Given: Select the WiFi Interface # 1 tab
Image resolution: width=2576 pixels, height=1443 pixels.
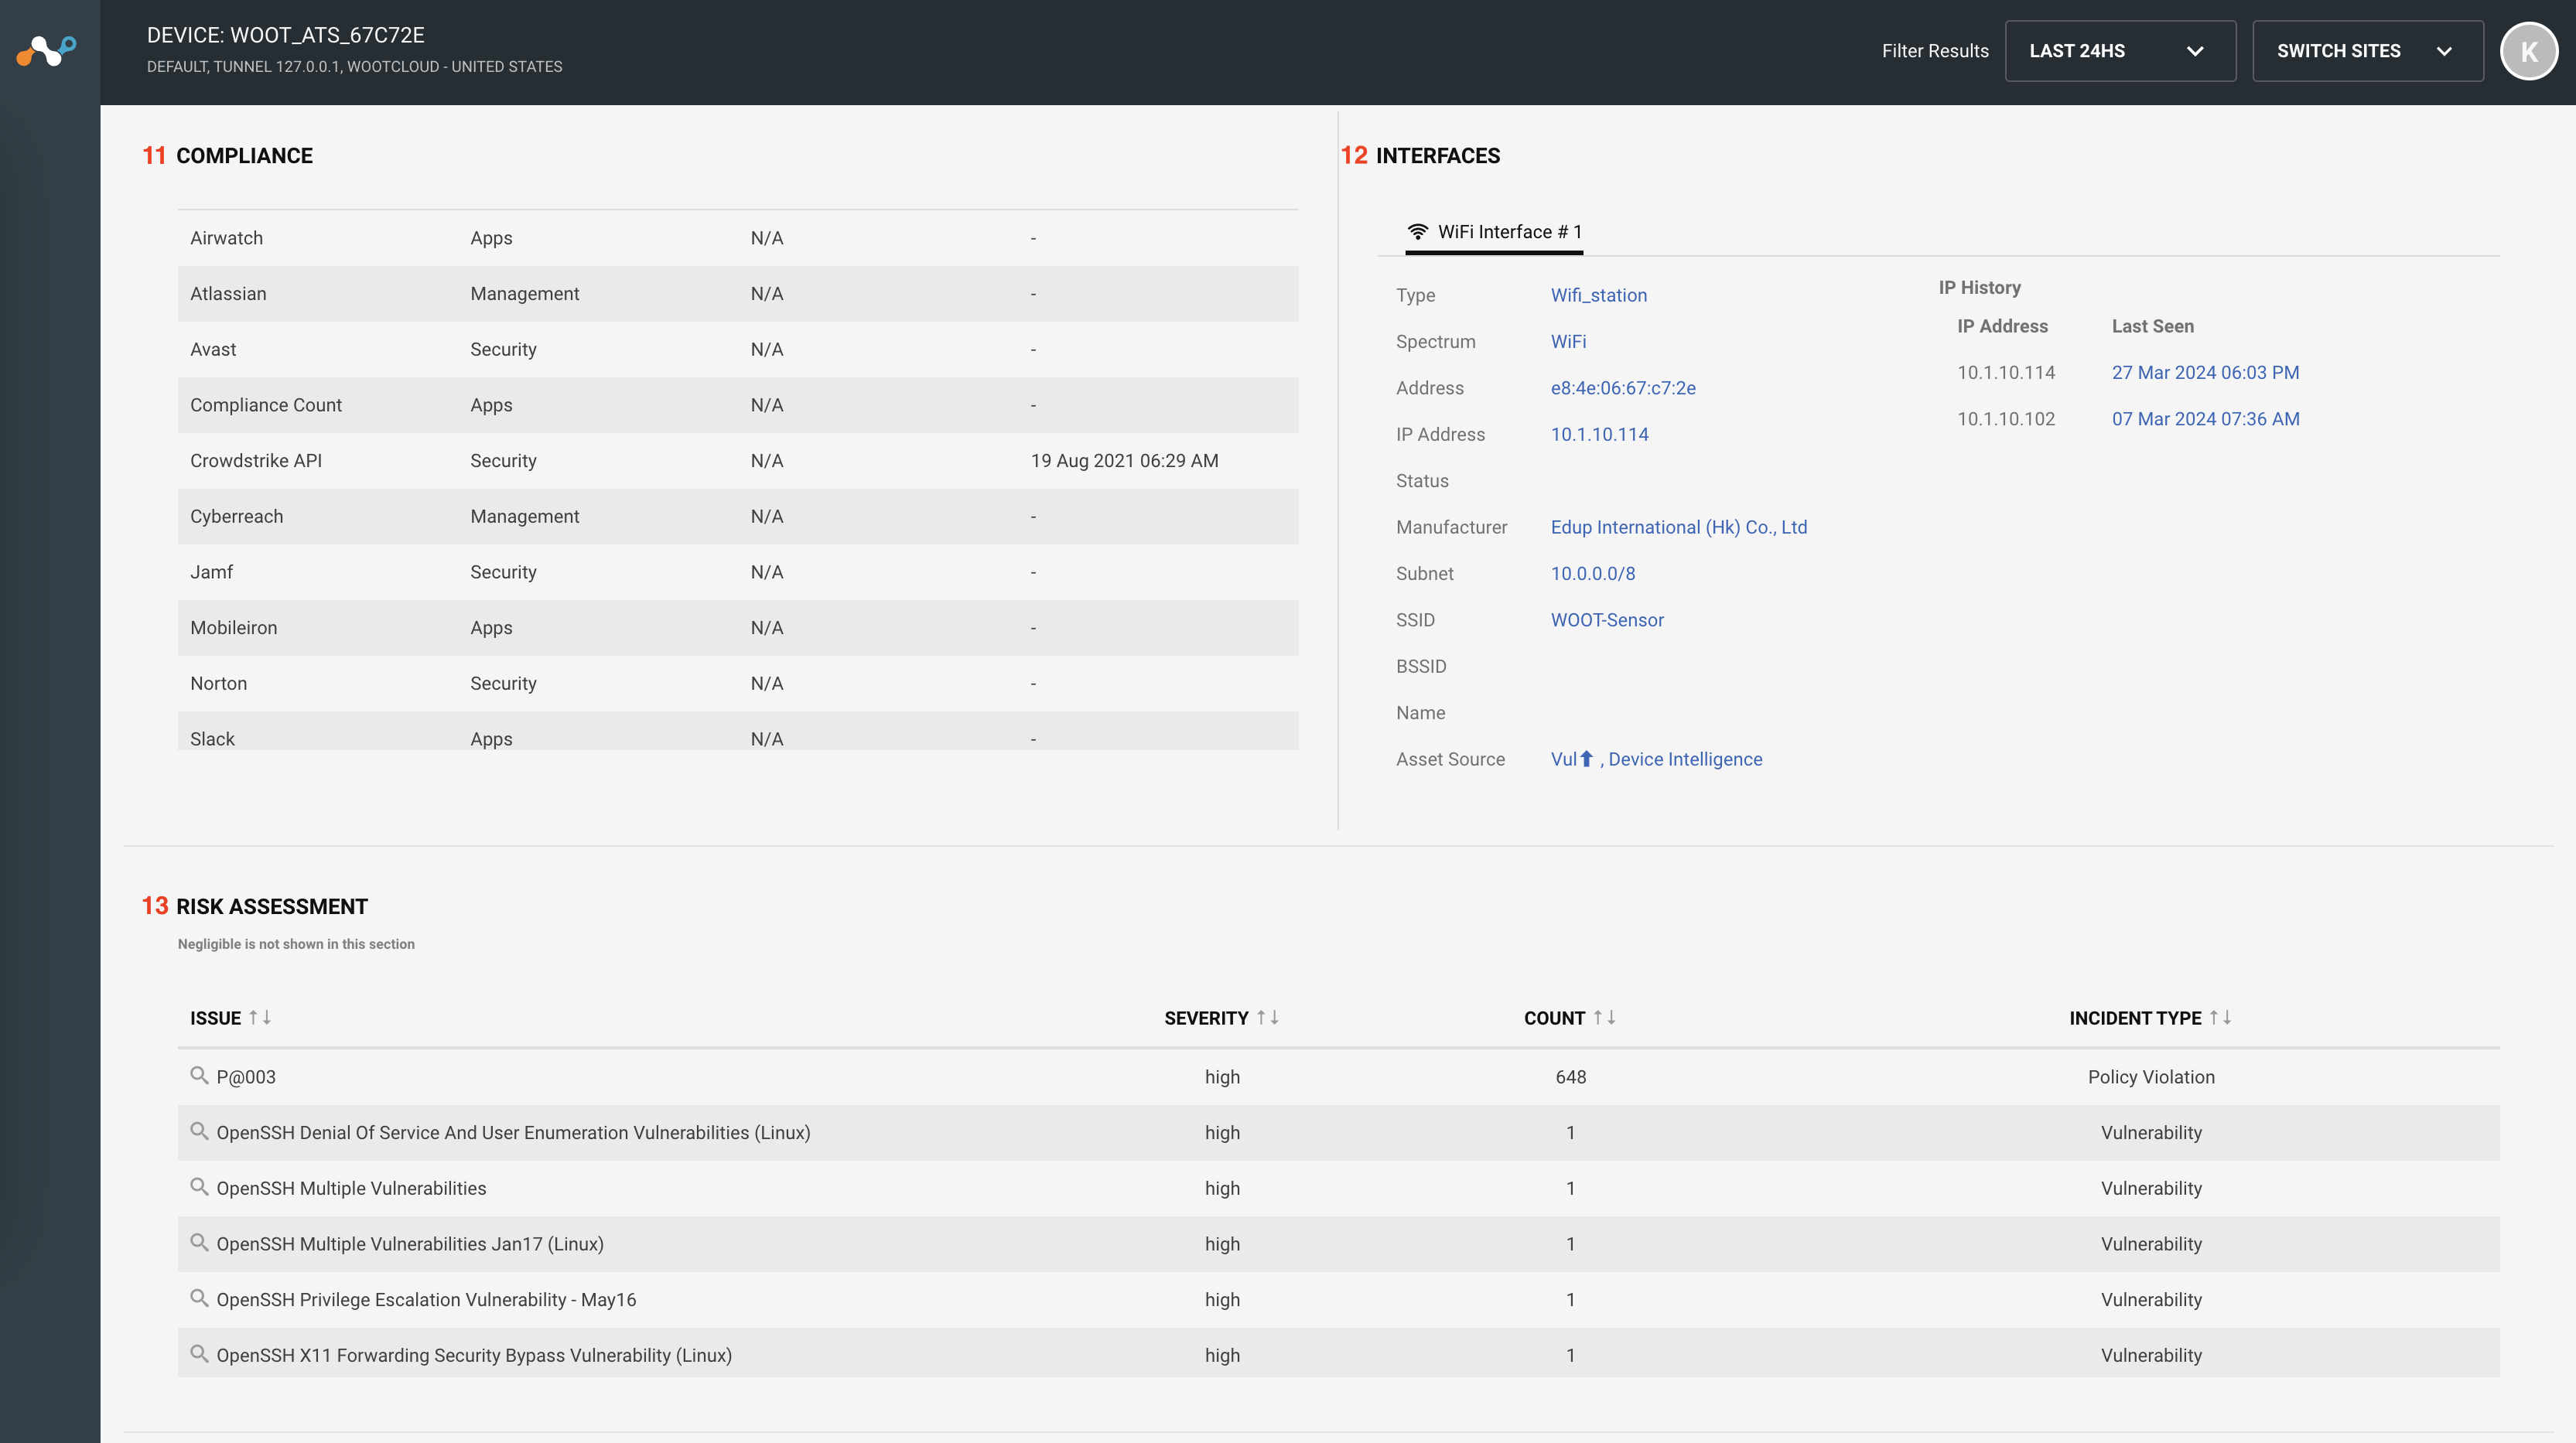Looking at the screenshot, I should [1494, 232].
